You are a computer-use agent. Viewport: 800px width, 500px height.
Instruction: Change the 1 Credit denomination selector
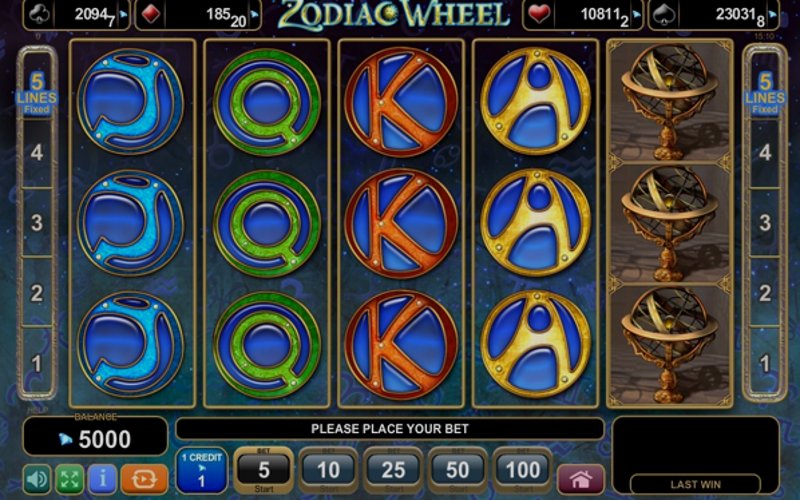[202, 470]
